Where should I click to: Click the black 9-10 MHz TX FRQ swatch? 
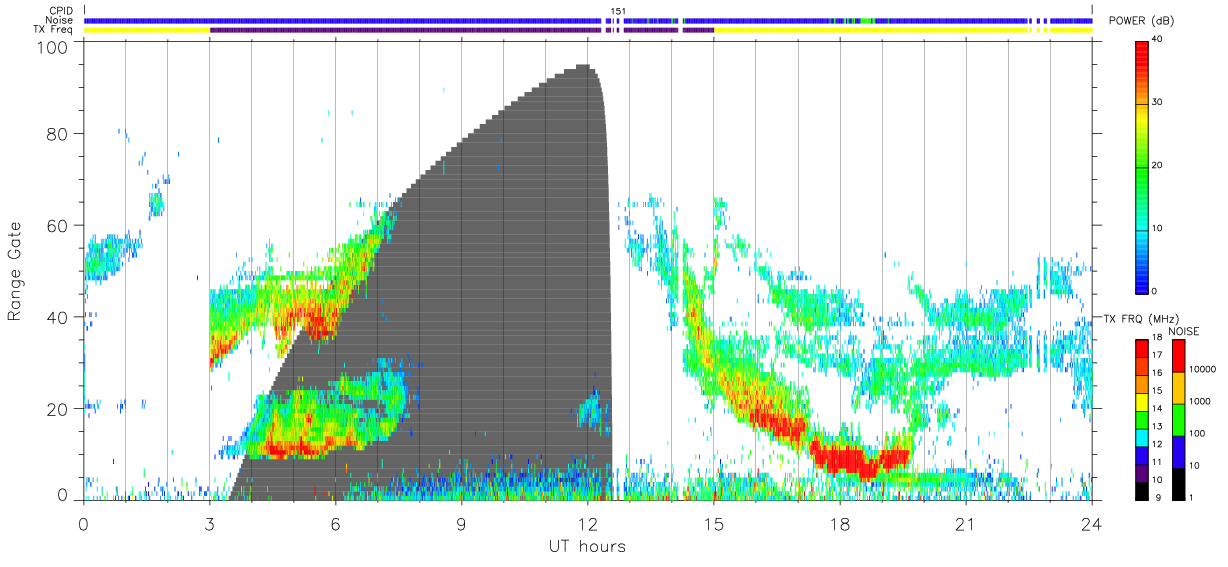tap(1142, 491)
